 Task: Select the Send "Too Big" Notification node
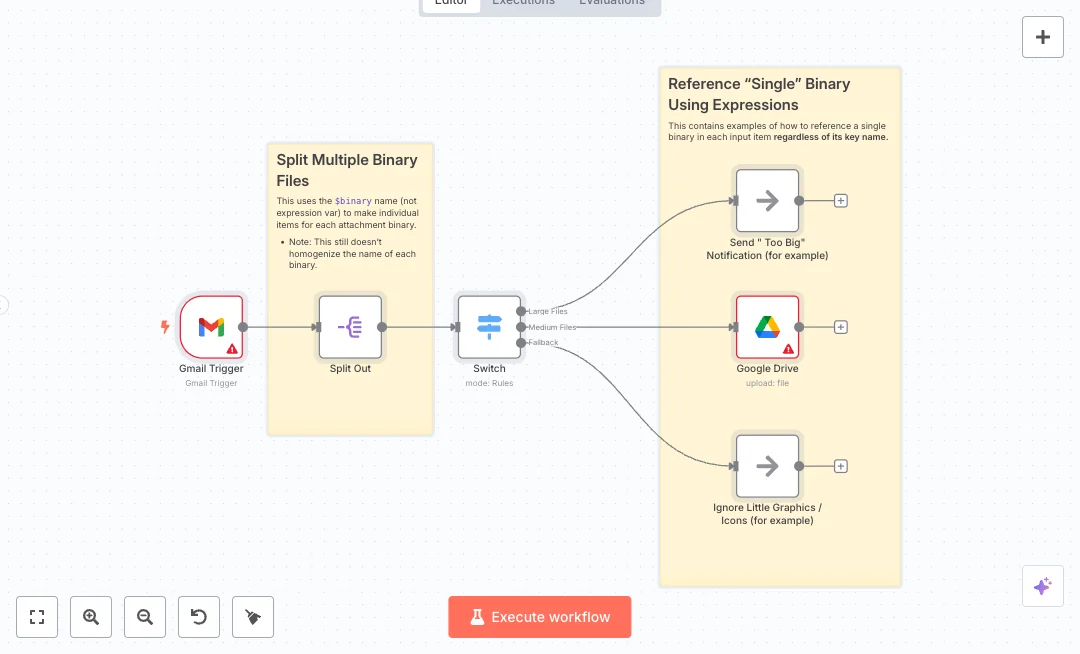click(767, 200)
